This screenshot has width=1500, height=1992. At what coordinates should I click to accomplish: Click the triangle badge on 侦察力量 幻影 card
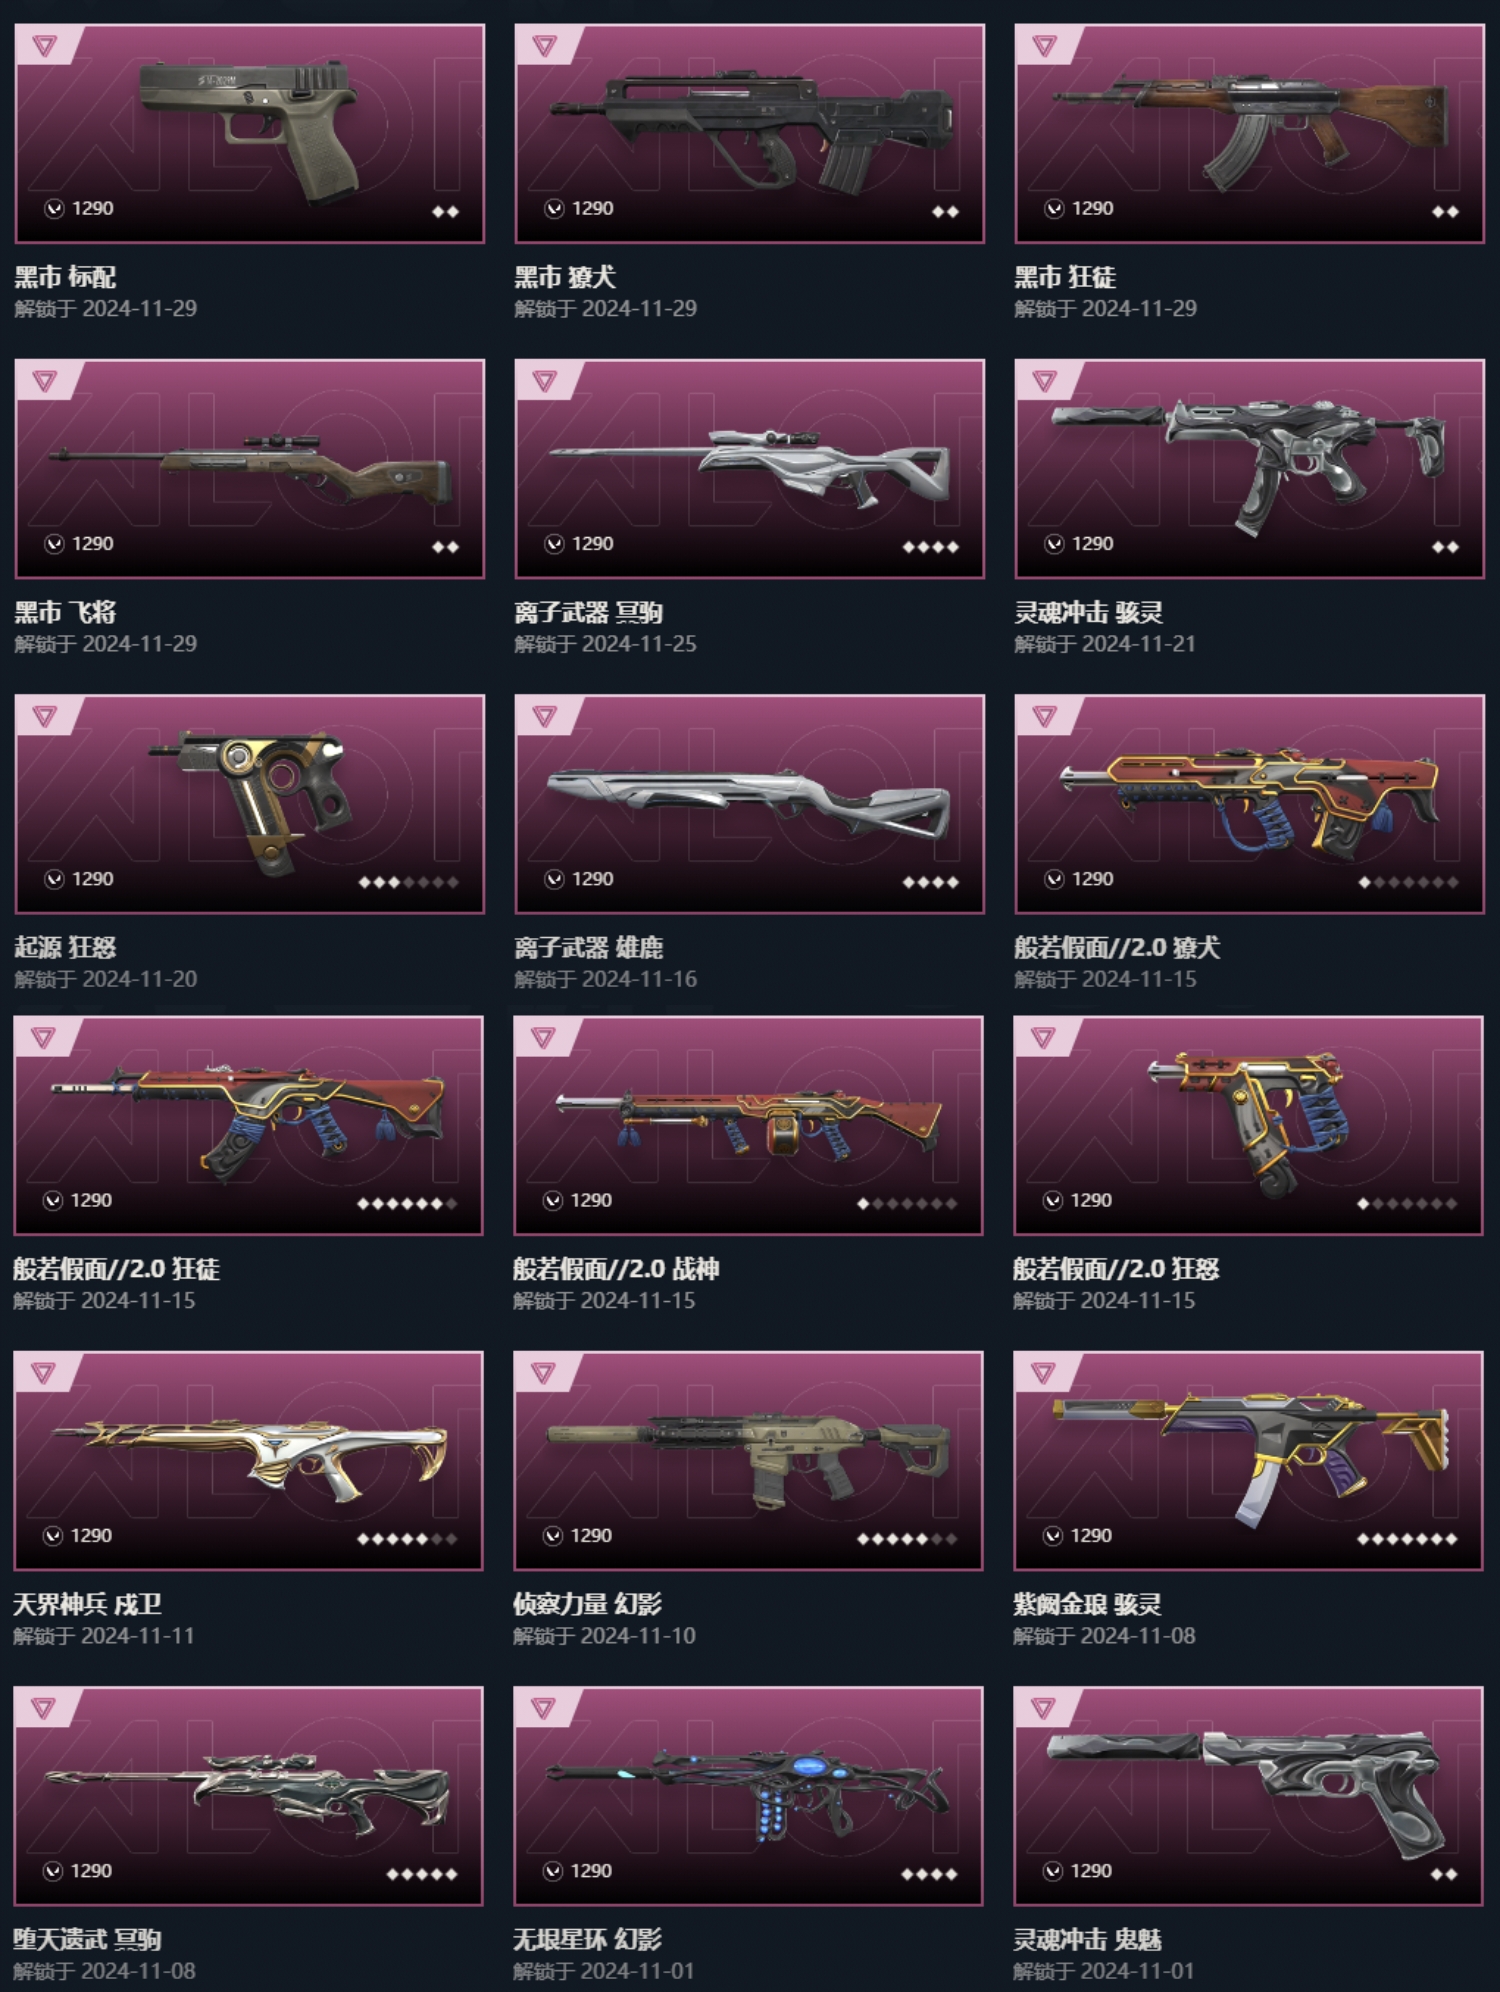coord(543,1372)
